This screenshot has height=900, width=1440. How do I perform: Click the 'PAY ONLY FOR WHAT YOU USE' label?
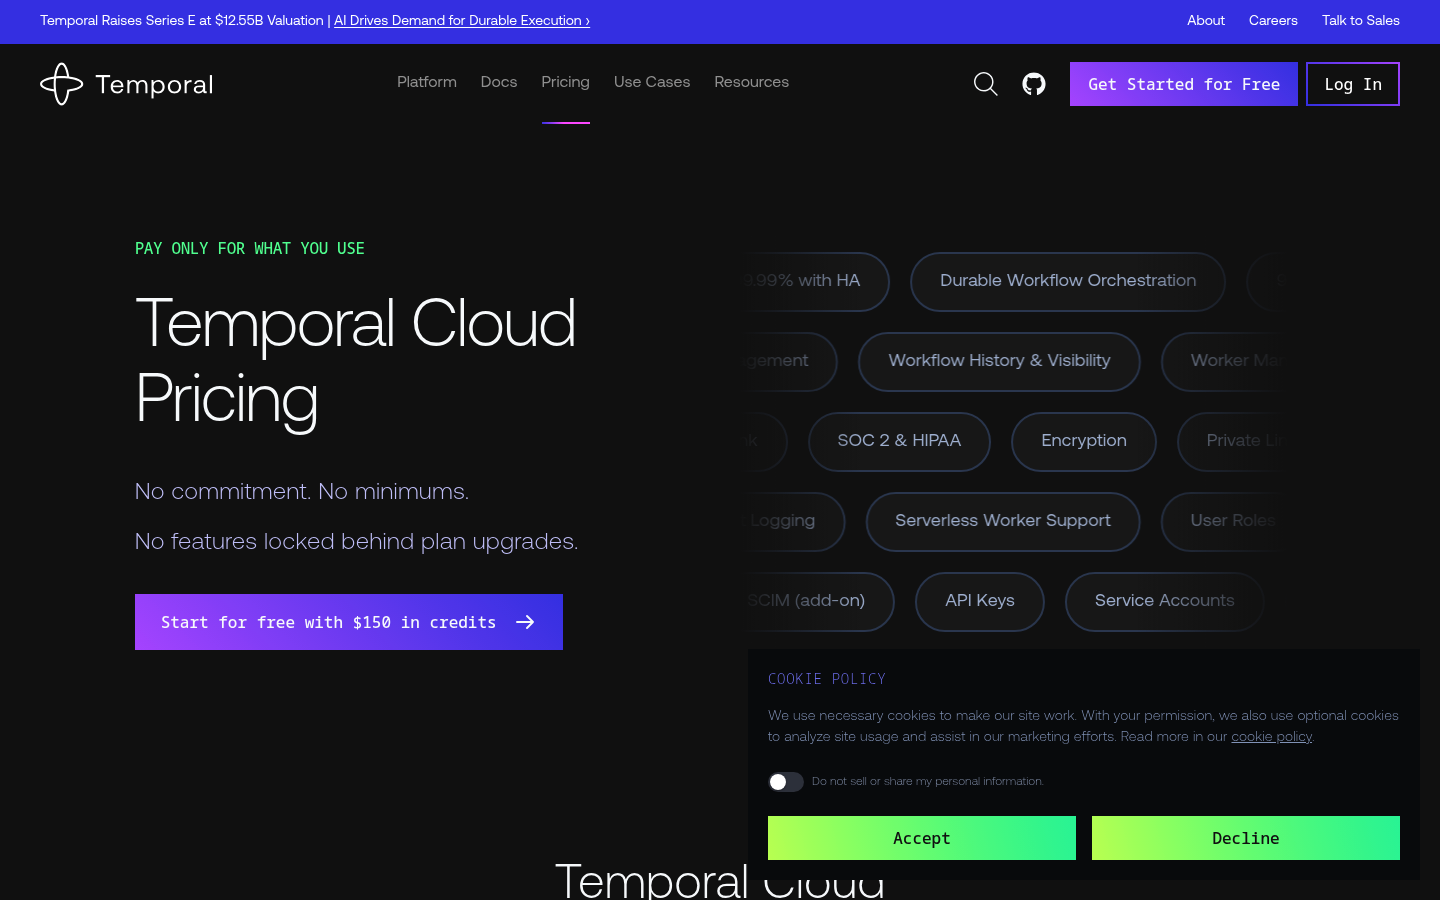(250, 248)
